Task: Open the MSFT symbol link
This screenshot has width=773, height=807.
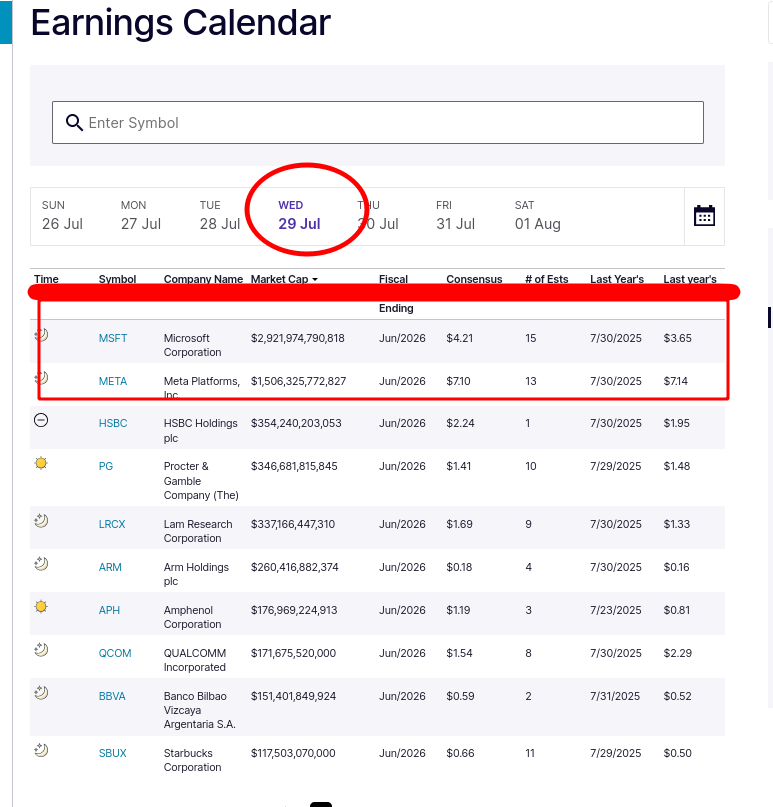Action: click(113, 338)
